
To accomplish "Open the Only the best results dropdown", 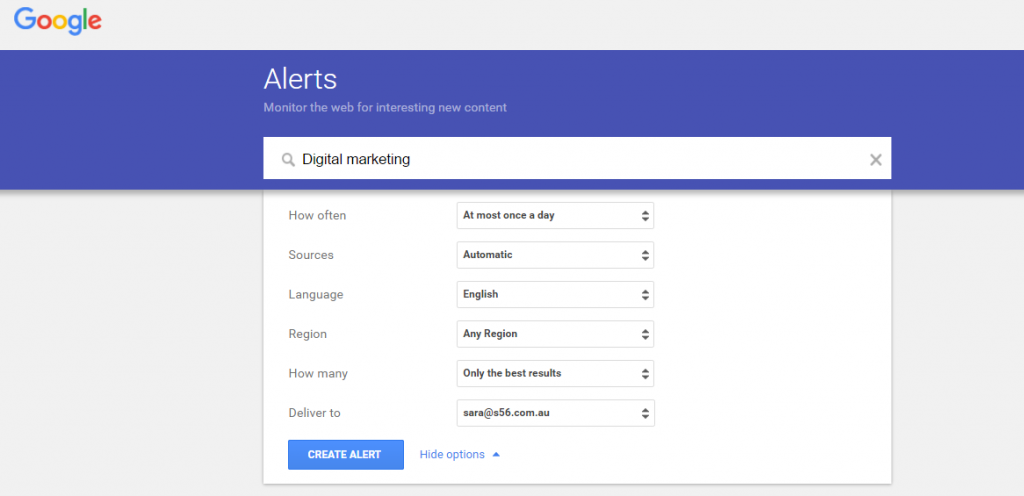I will (x=555, y=374).
